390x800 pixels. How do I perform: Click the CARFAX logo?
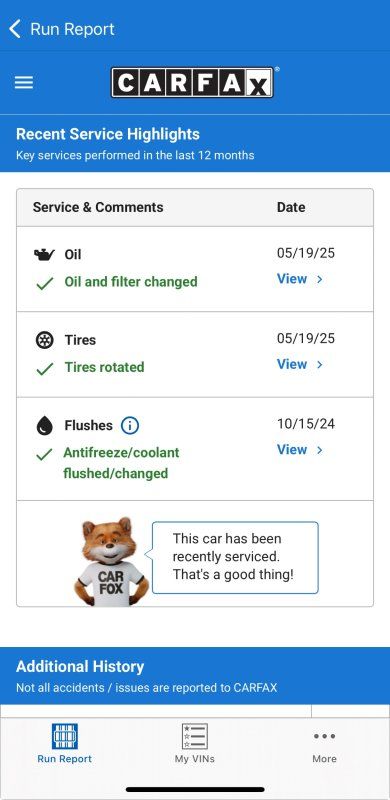click(x=192, y=83)
